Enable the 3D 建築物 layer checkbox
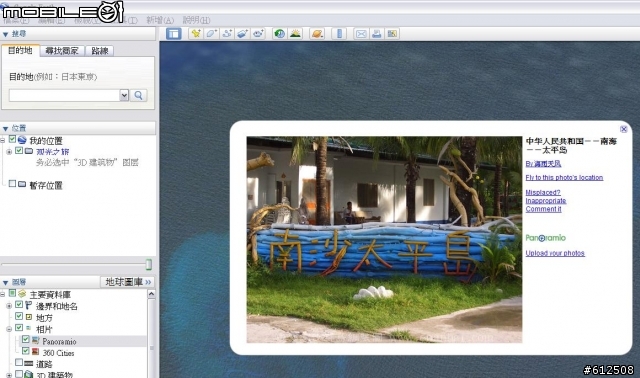 19,374
